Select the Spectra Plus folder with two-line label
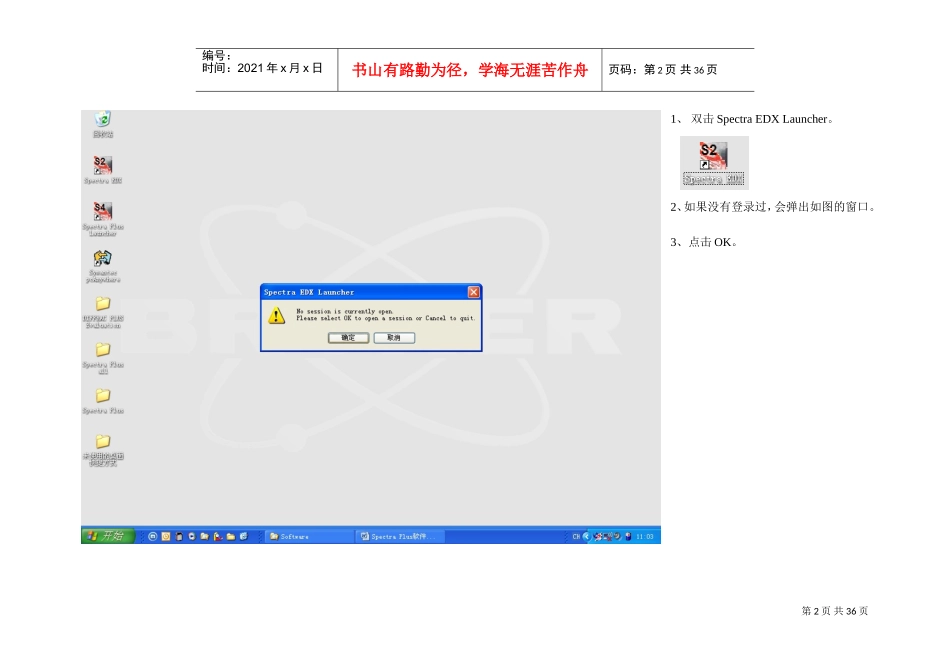Viewport: 950px width, 672px height. pos(103,359)
